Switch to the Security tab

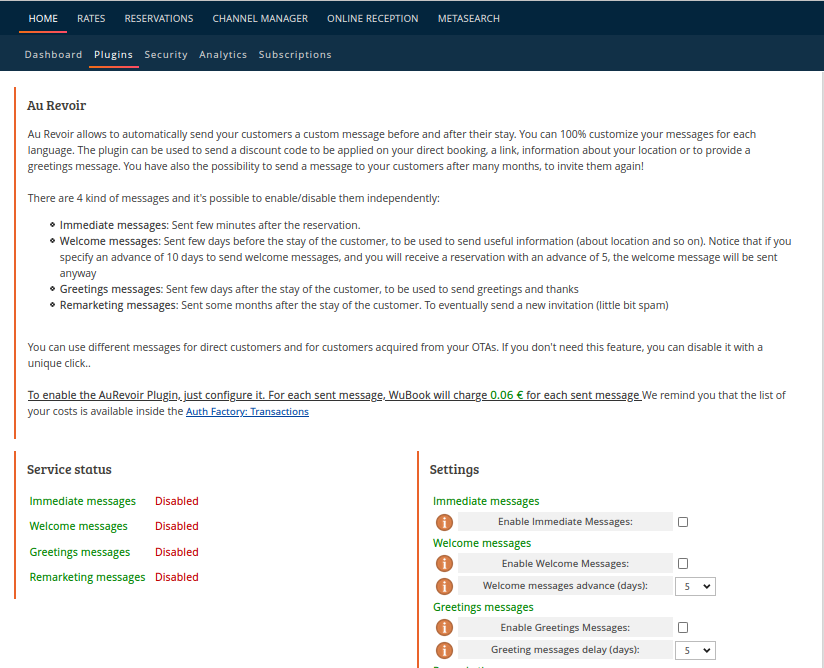pyautogui.click(x=166, y=55)
